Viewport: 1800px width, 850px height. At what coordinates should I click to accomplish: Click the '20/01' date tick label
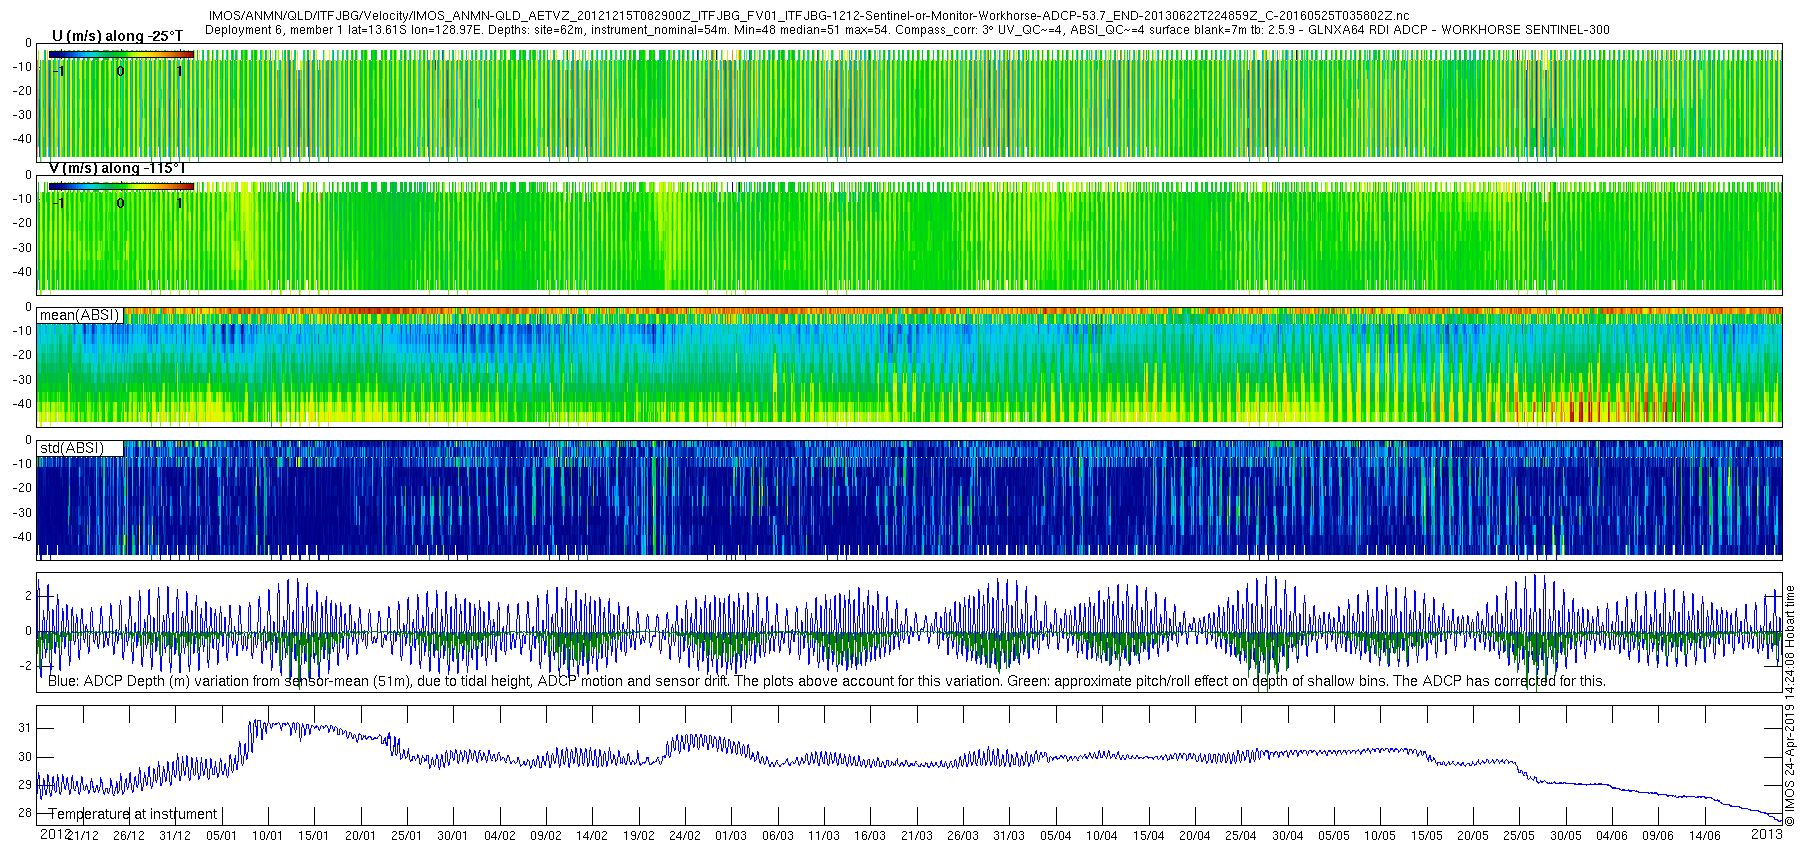tap(361, 836)
